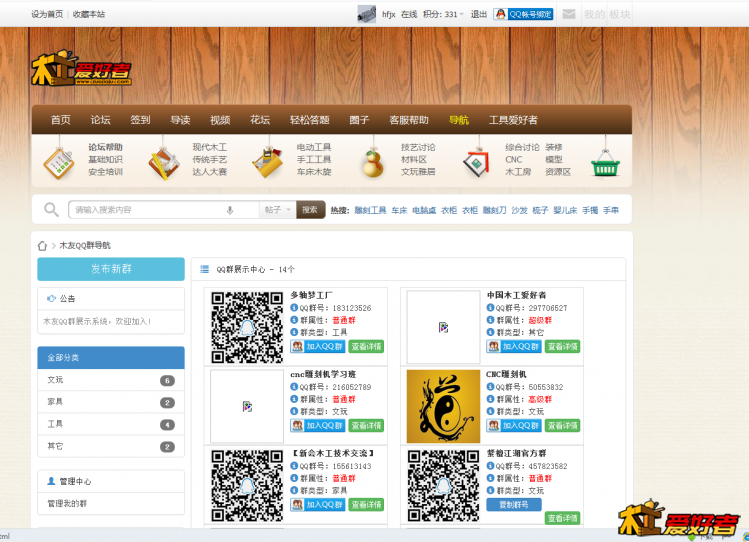Open the 花坛 nav item
749x542 pixels.
[260, 120]
